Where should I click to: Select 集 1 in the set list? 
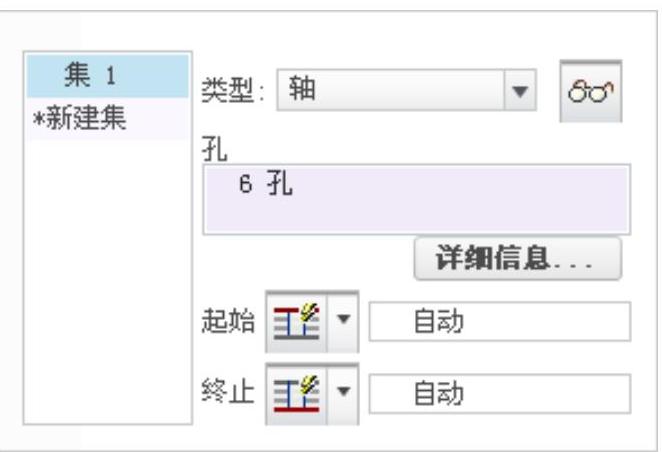[111, 76]
